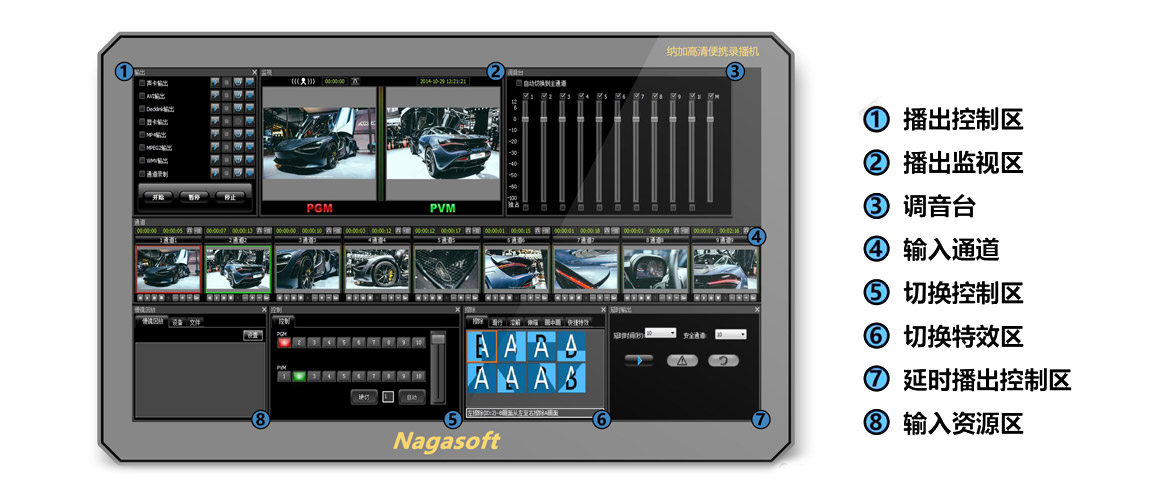Click the 暂停 pause button
This screenshot has height=500, width=1170.
click(194, 197)
